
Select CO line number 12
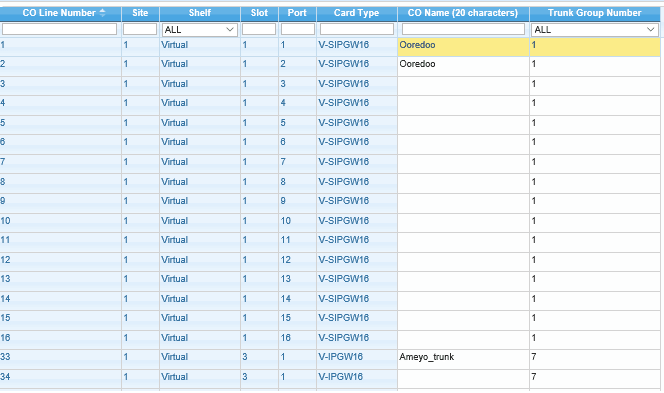click(6, 260)
